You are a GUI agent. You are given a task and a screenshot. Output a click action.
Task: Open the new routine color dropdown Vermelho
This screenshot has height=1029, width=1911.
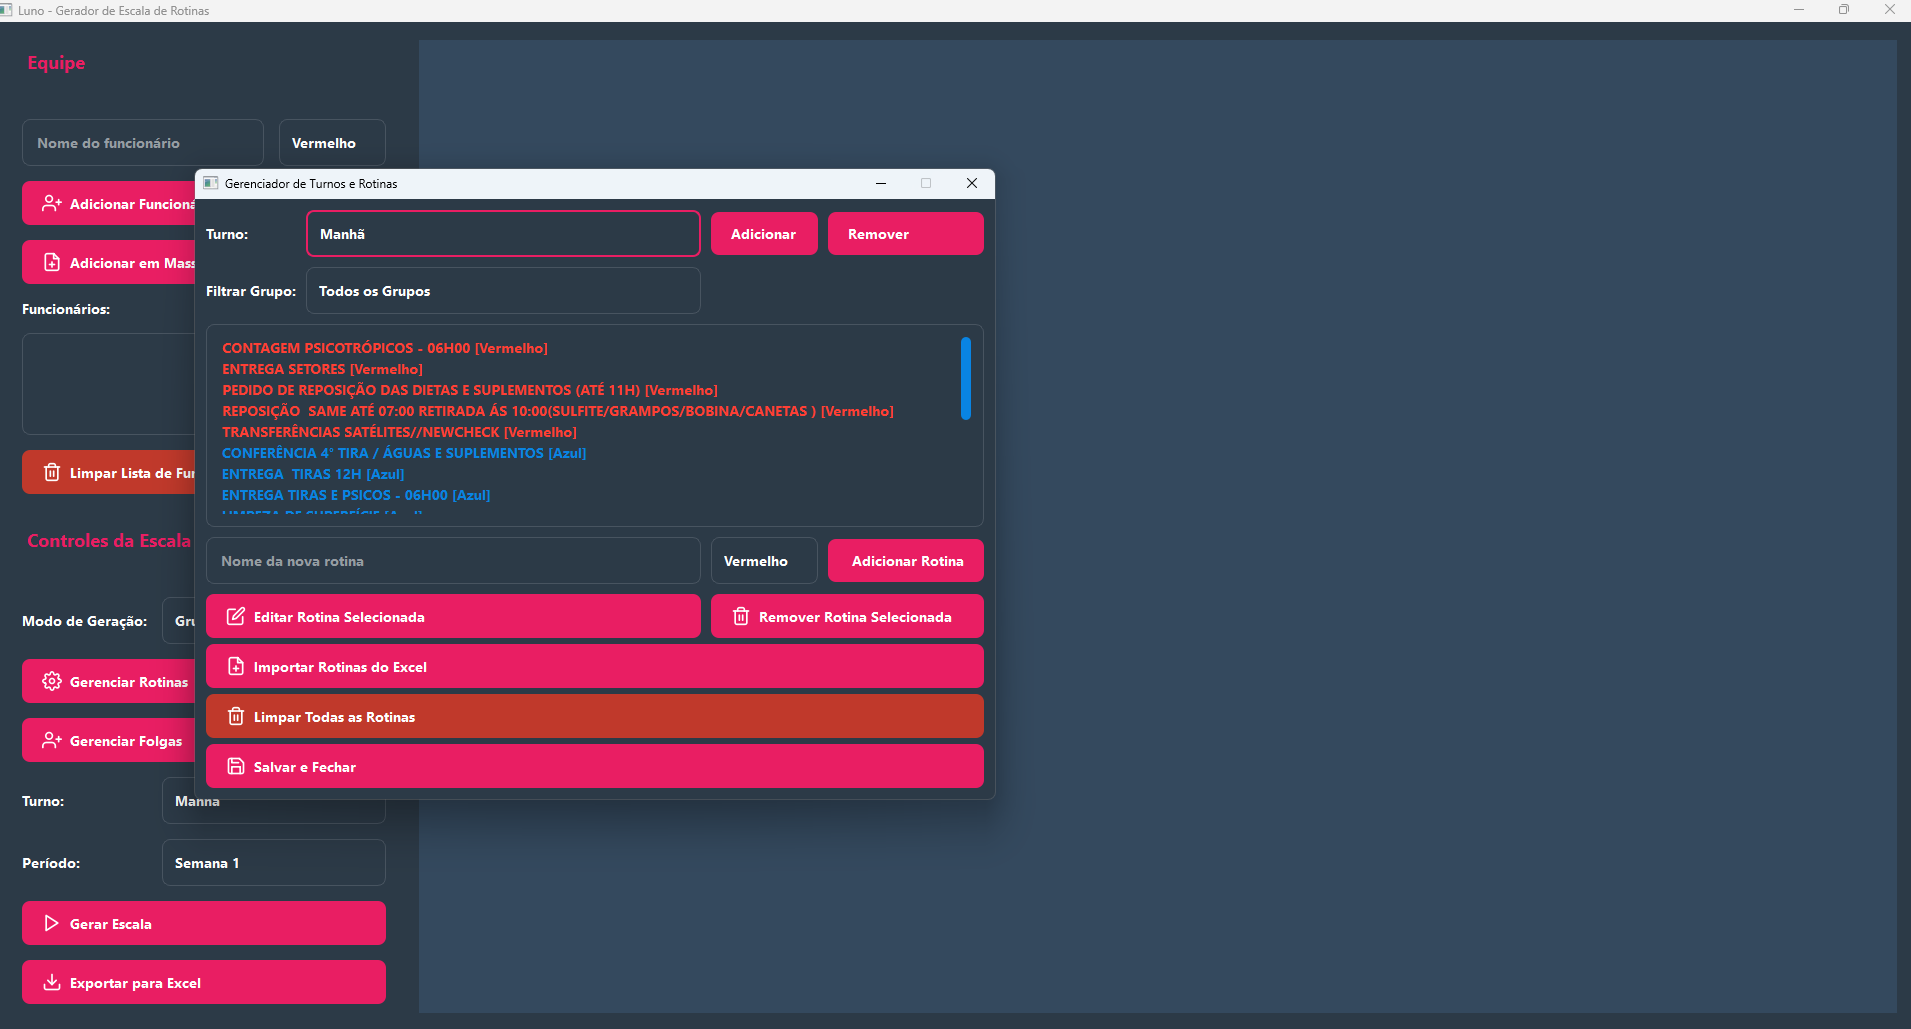pyautogui.click(x=763, y=561)
